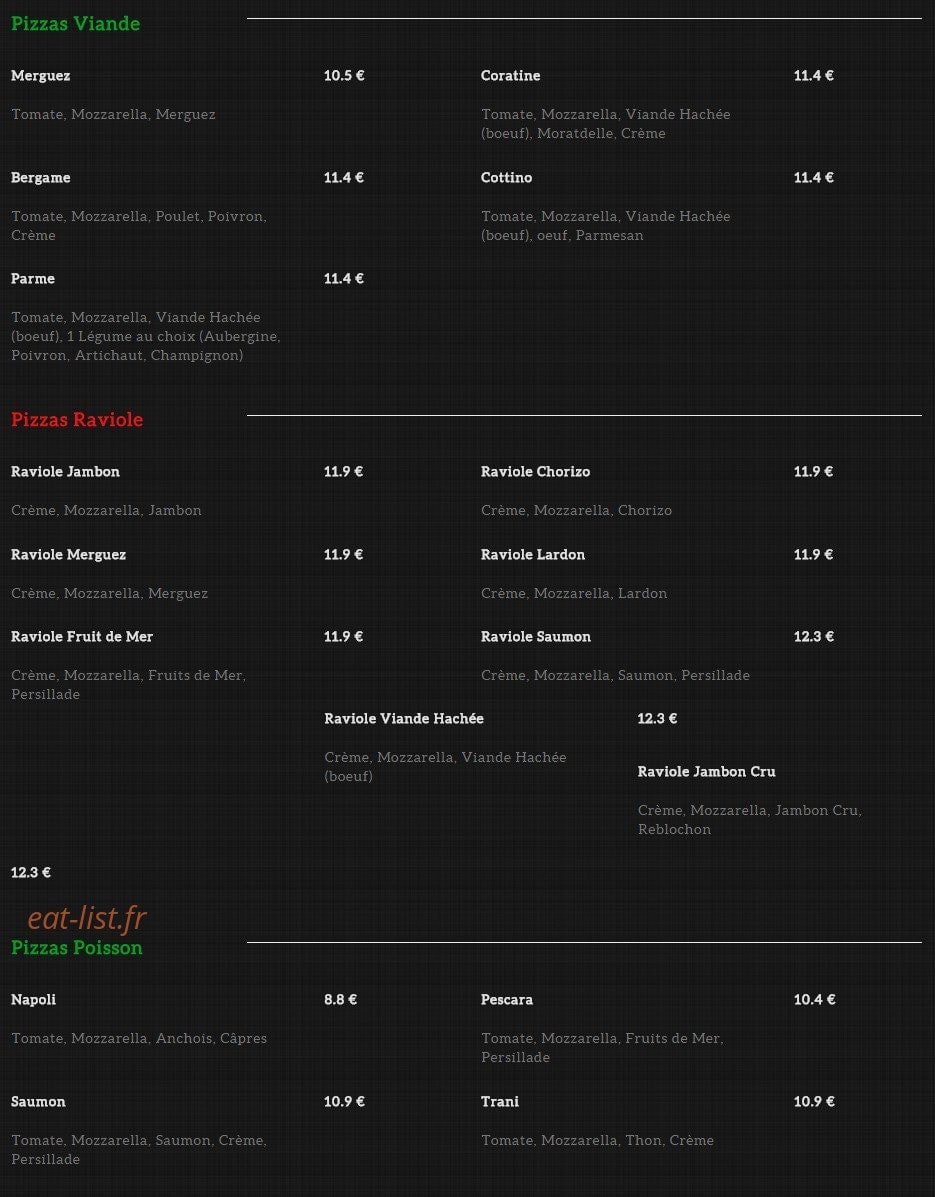The height and width of the screenshot is (1197, 935).
Task: Select Raviole Saumon pizza name
Action: tap(536, 637)
